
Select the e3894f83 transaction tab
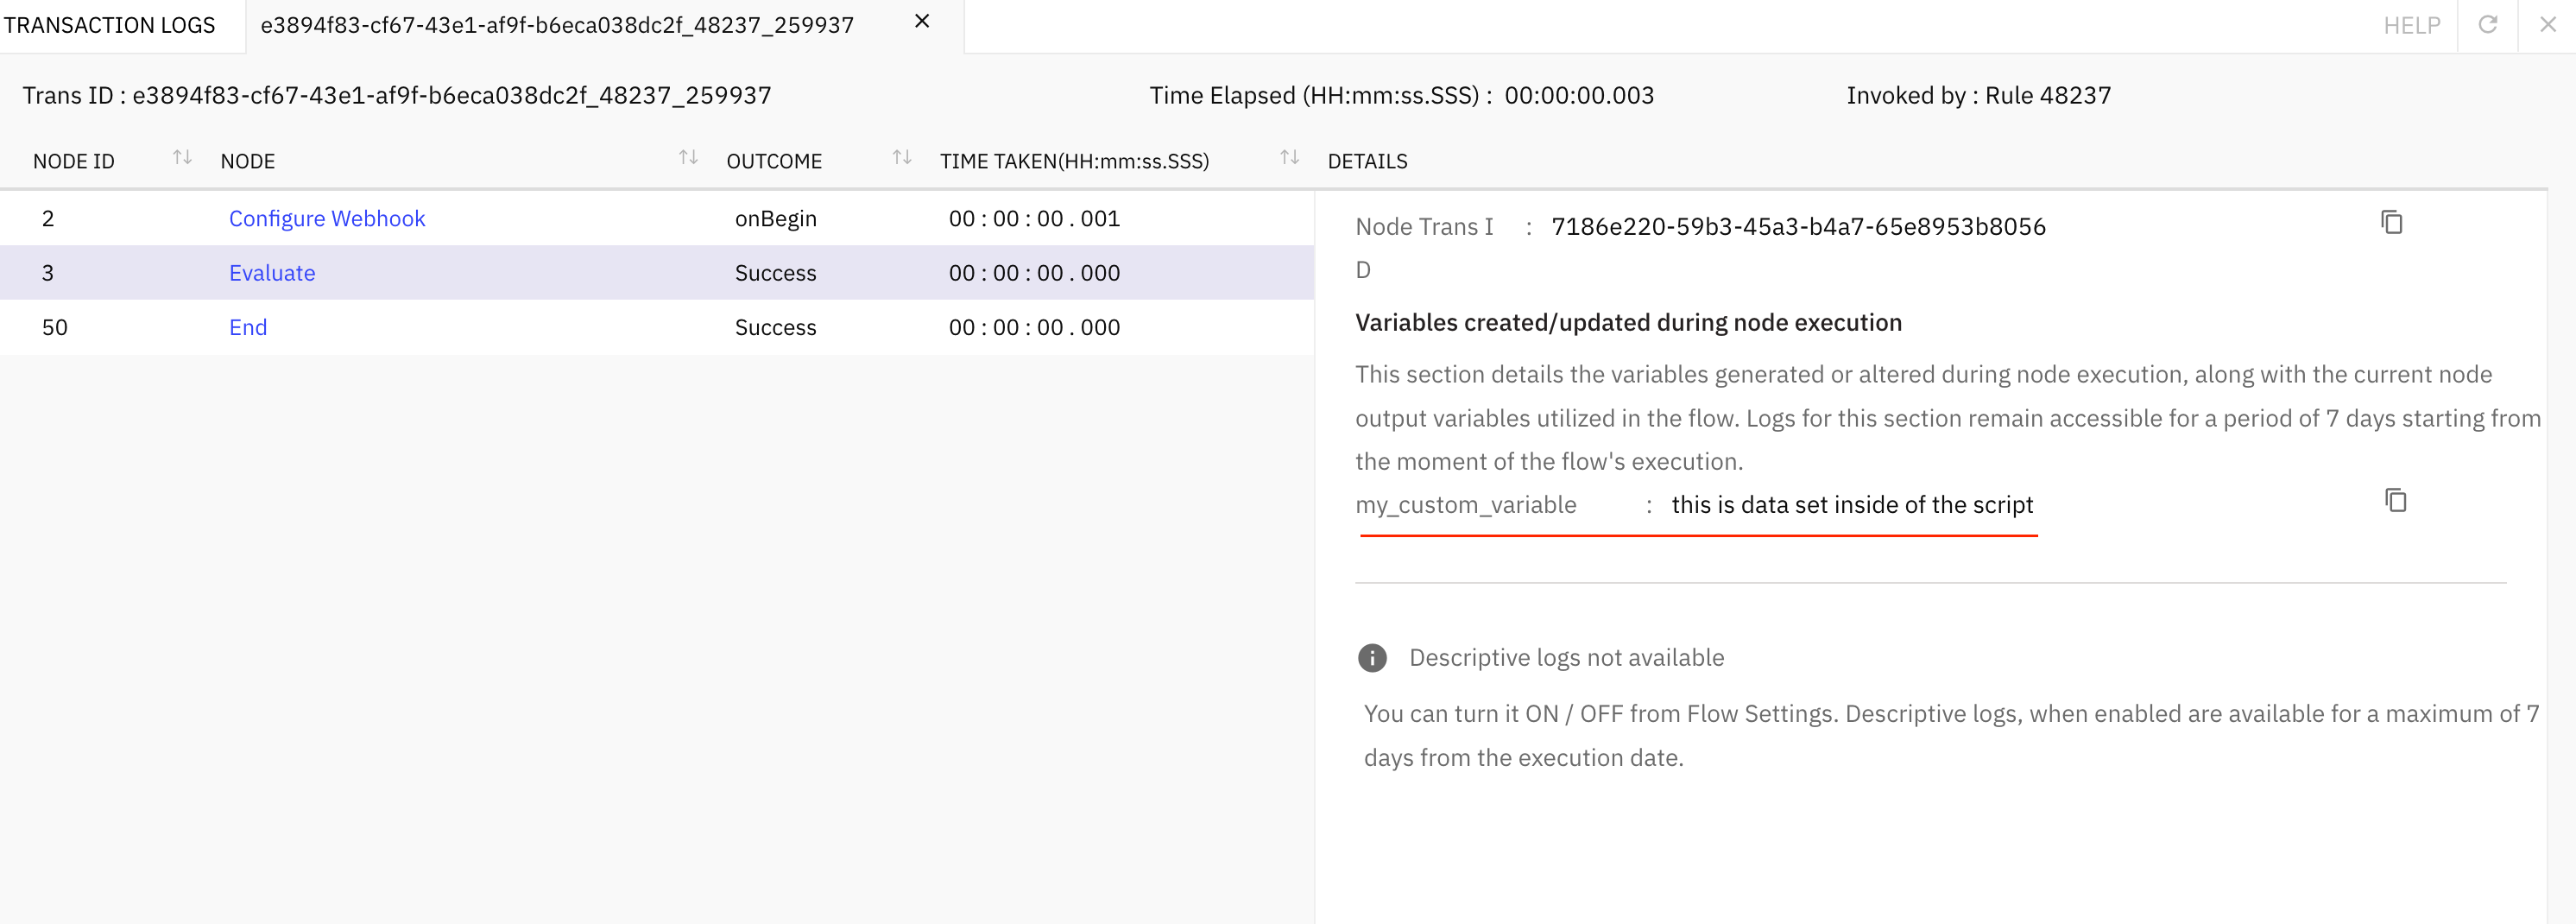point(557,25)
